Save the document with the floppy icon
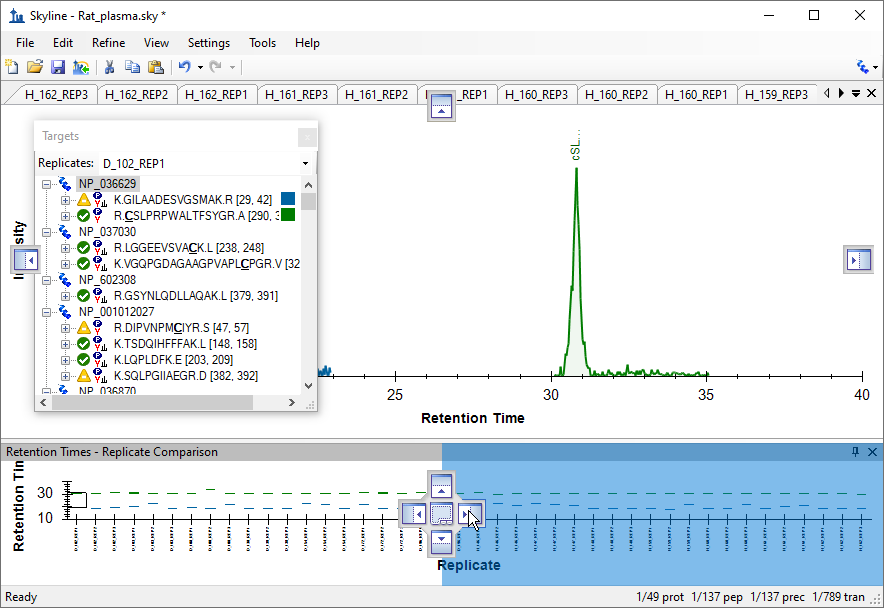 [x=58, y=67]
